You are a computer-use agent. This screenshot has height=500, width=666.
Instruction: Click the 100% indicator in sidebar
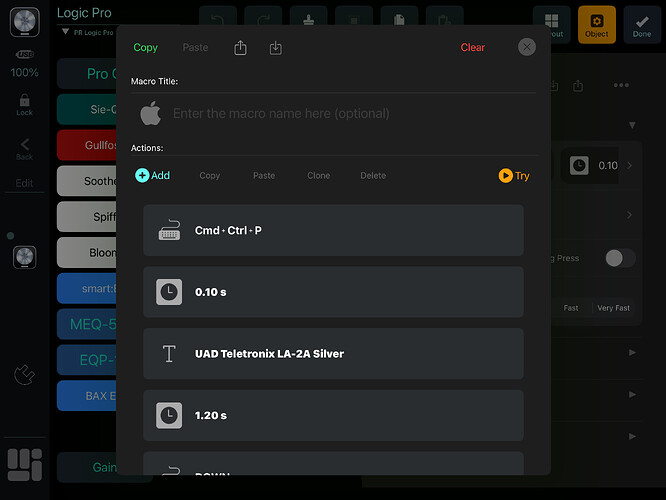pos(25,73)
